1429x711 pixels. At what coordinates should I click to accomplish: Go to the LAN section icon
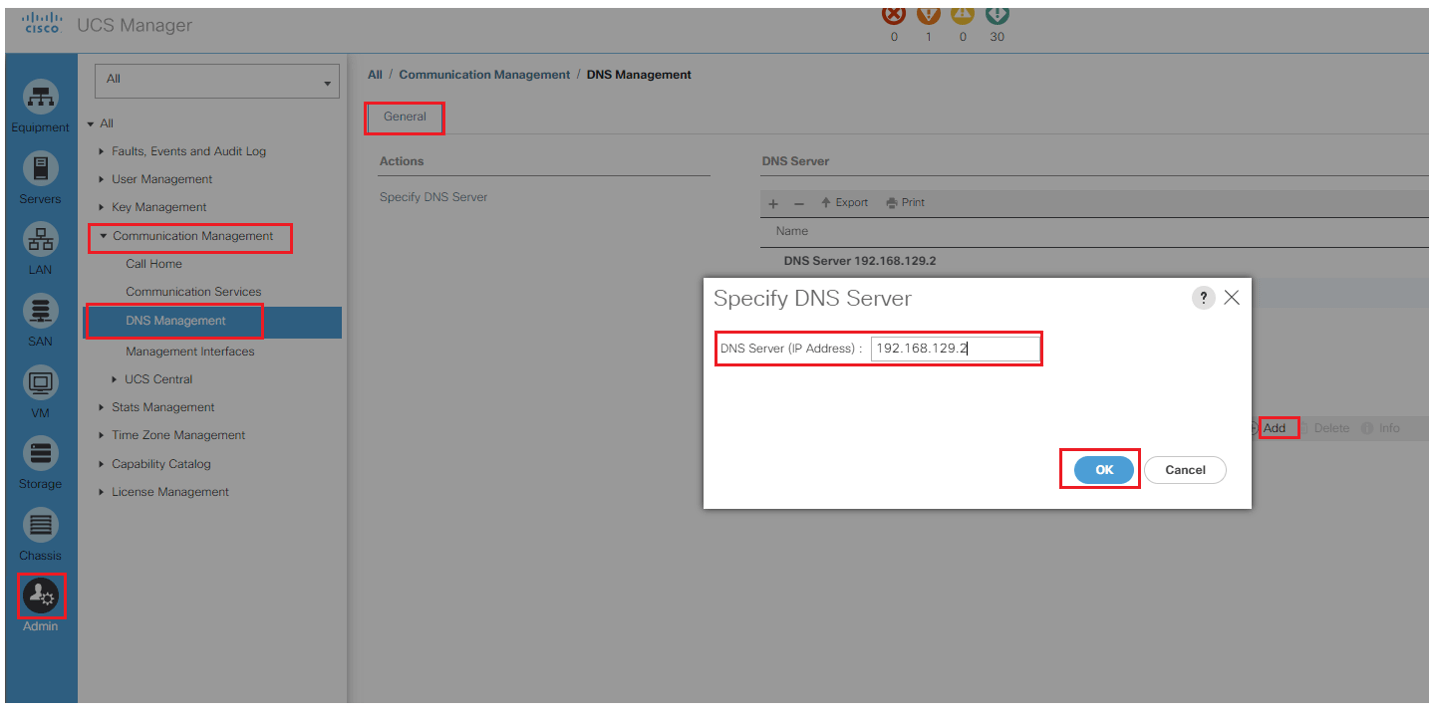41,240
